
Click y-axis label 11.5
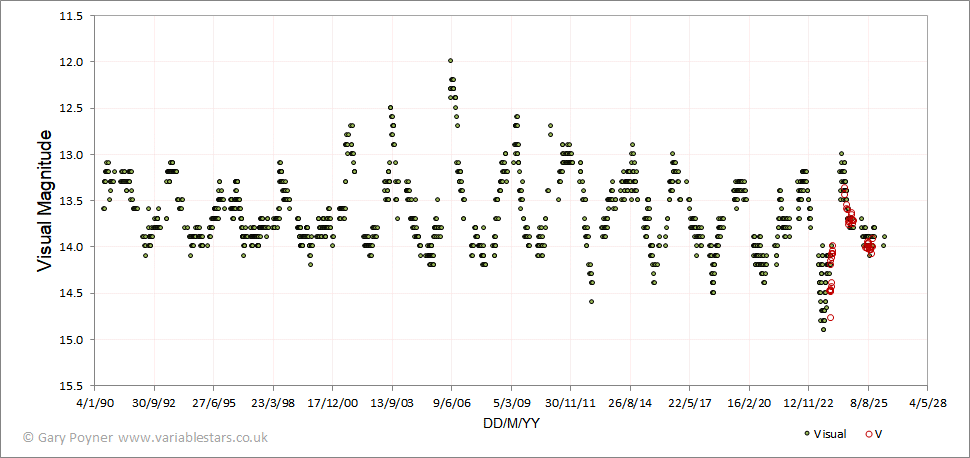(71, 16)
